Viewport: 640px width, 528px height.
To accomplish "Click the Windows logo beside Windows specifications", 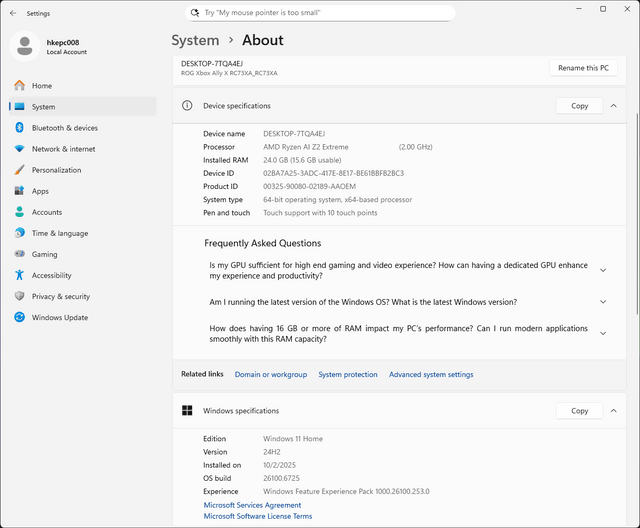I will point(187,410).
